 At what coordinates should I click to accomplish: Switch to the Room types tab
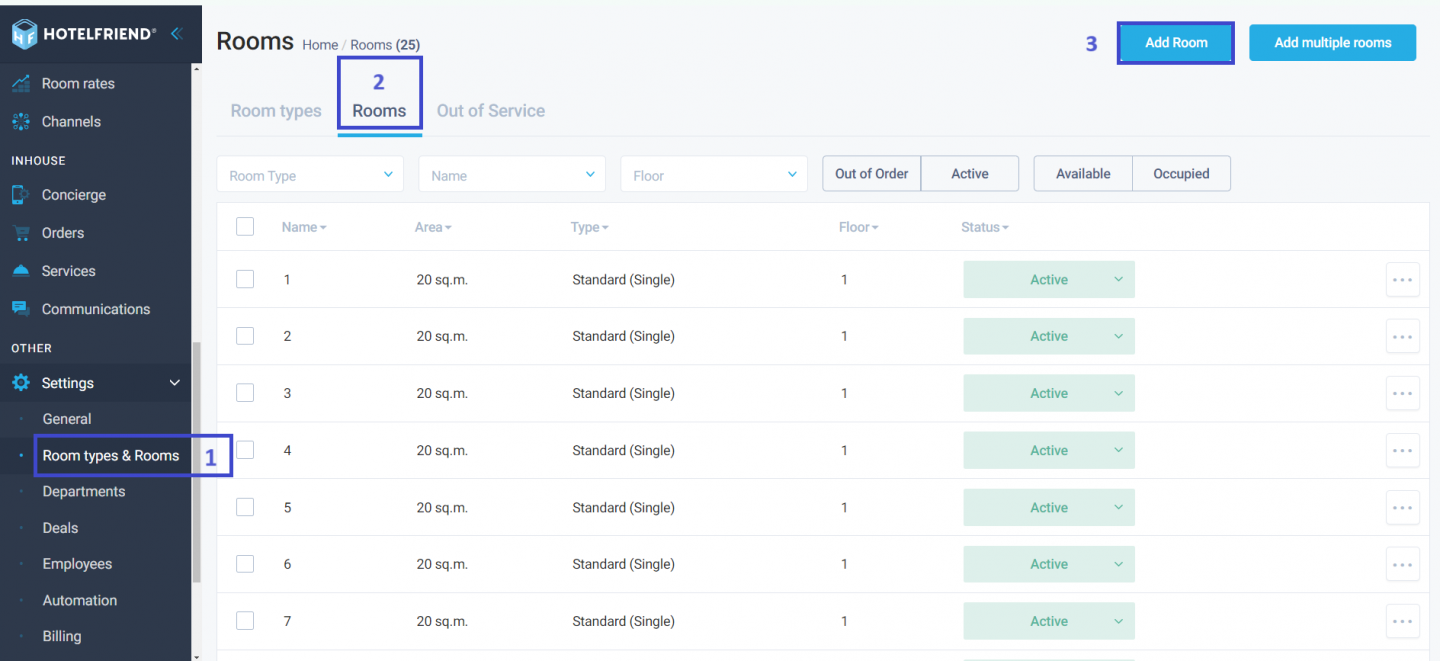[x=276, y=111]
